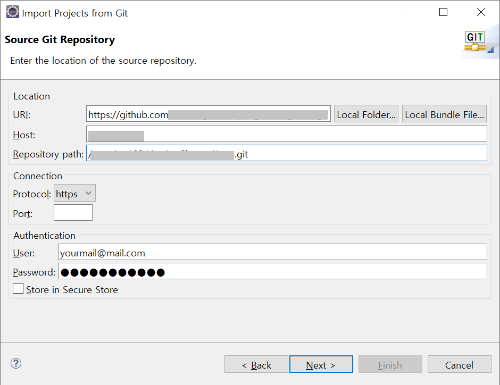Viewport: 500px width, 385px height.
Task: Click the Password field
Action: (x=272, y=271)
